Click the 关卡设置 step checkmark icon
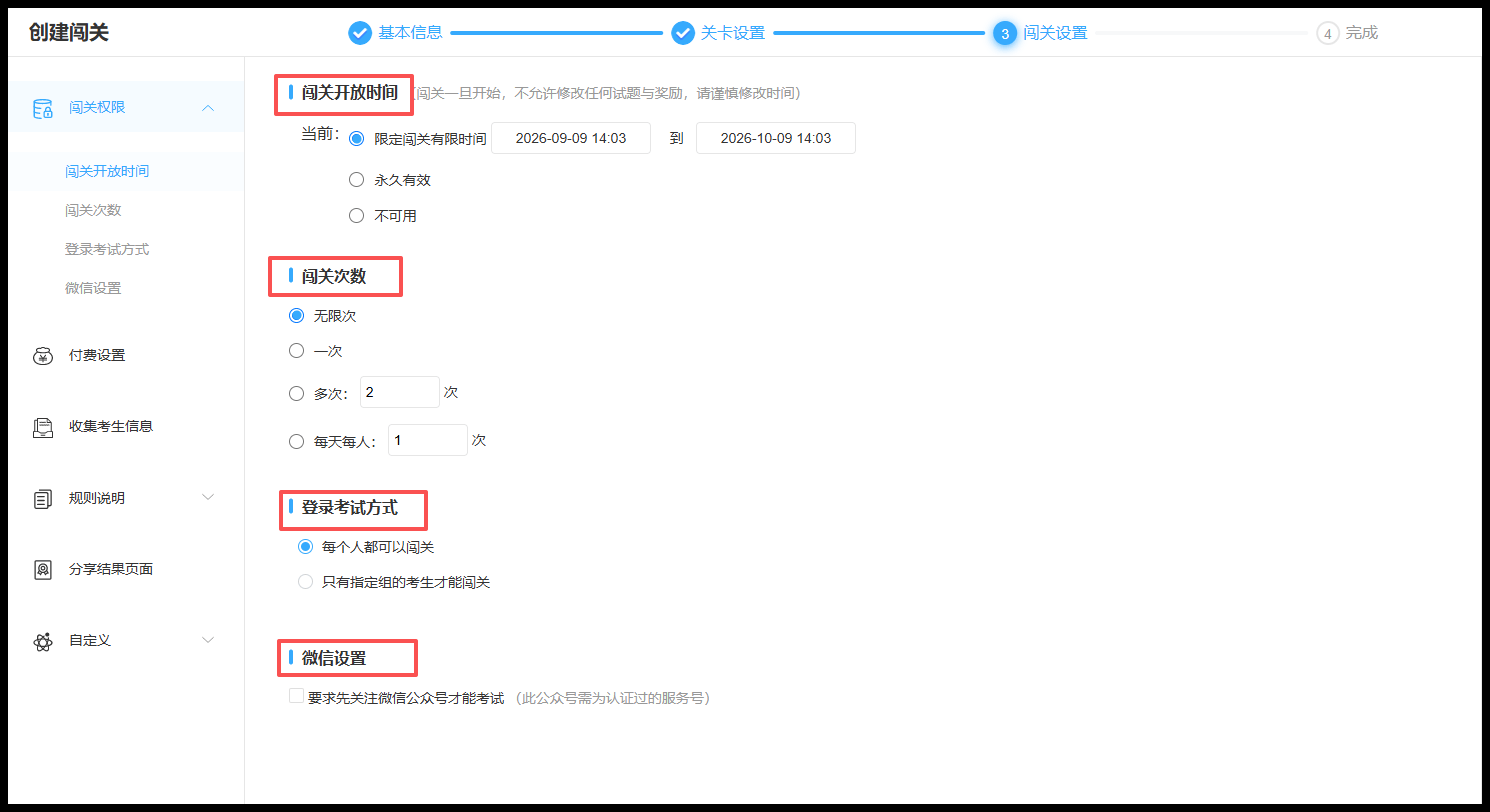1490x812 pixels. [683, 33]
